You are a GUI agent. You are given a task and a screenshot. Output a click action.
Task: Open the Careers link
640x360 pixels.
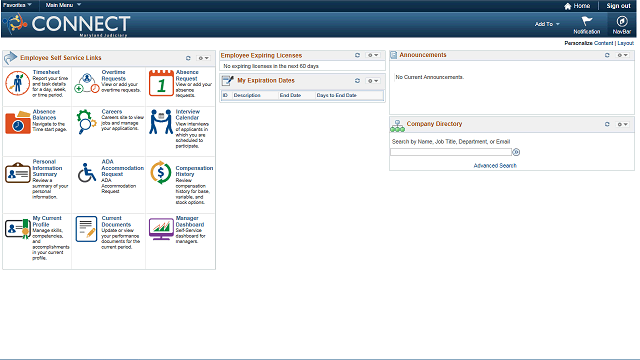112,111
